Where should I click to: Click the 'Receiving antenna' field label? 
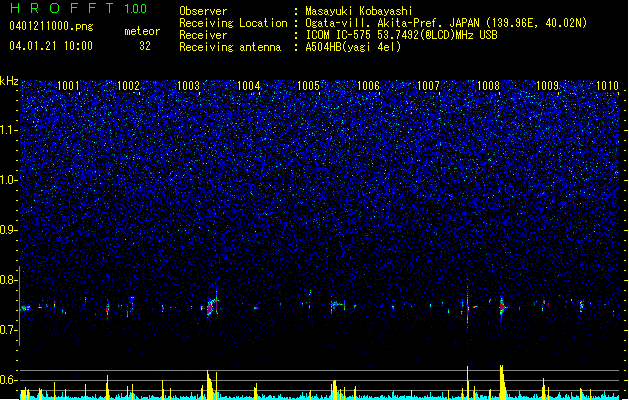click(x=230, y=47)
